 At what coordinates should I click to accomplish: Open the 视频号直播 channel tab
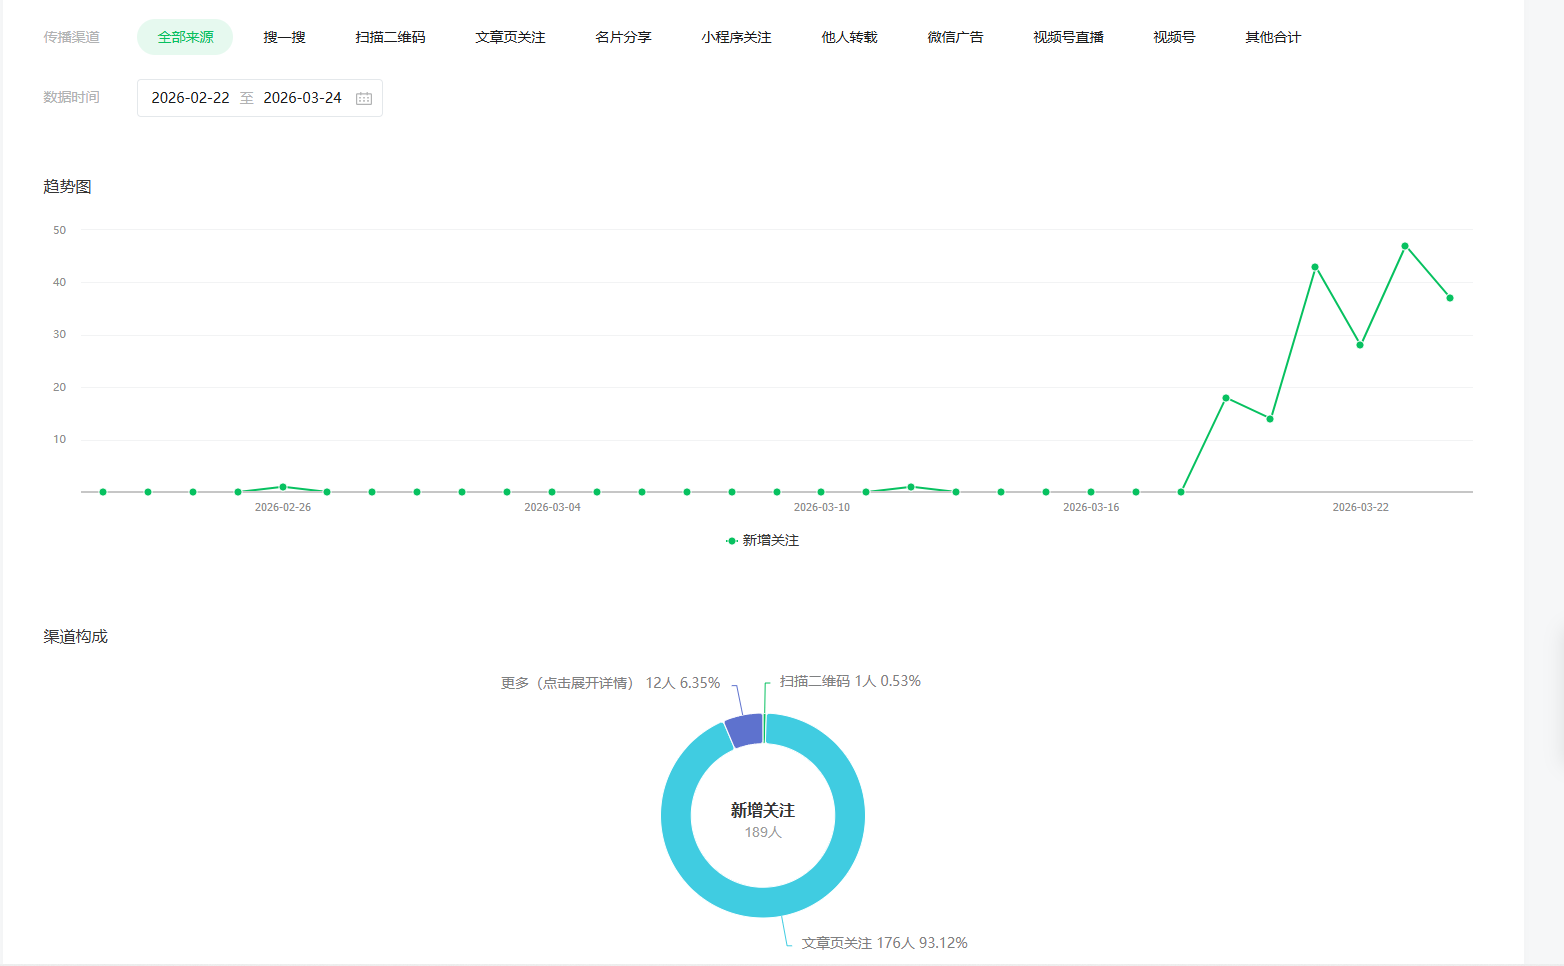pos(1068,37)
